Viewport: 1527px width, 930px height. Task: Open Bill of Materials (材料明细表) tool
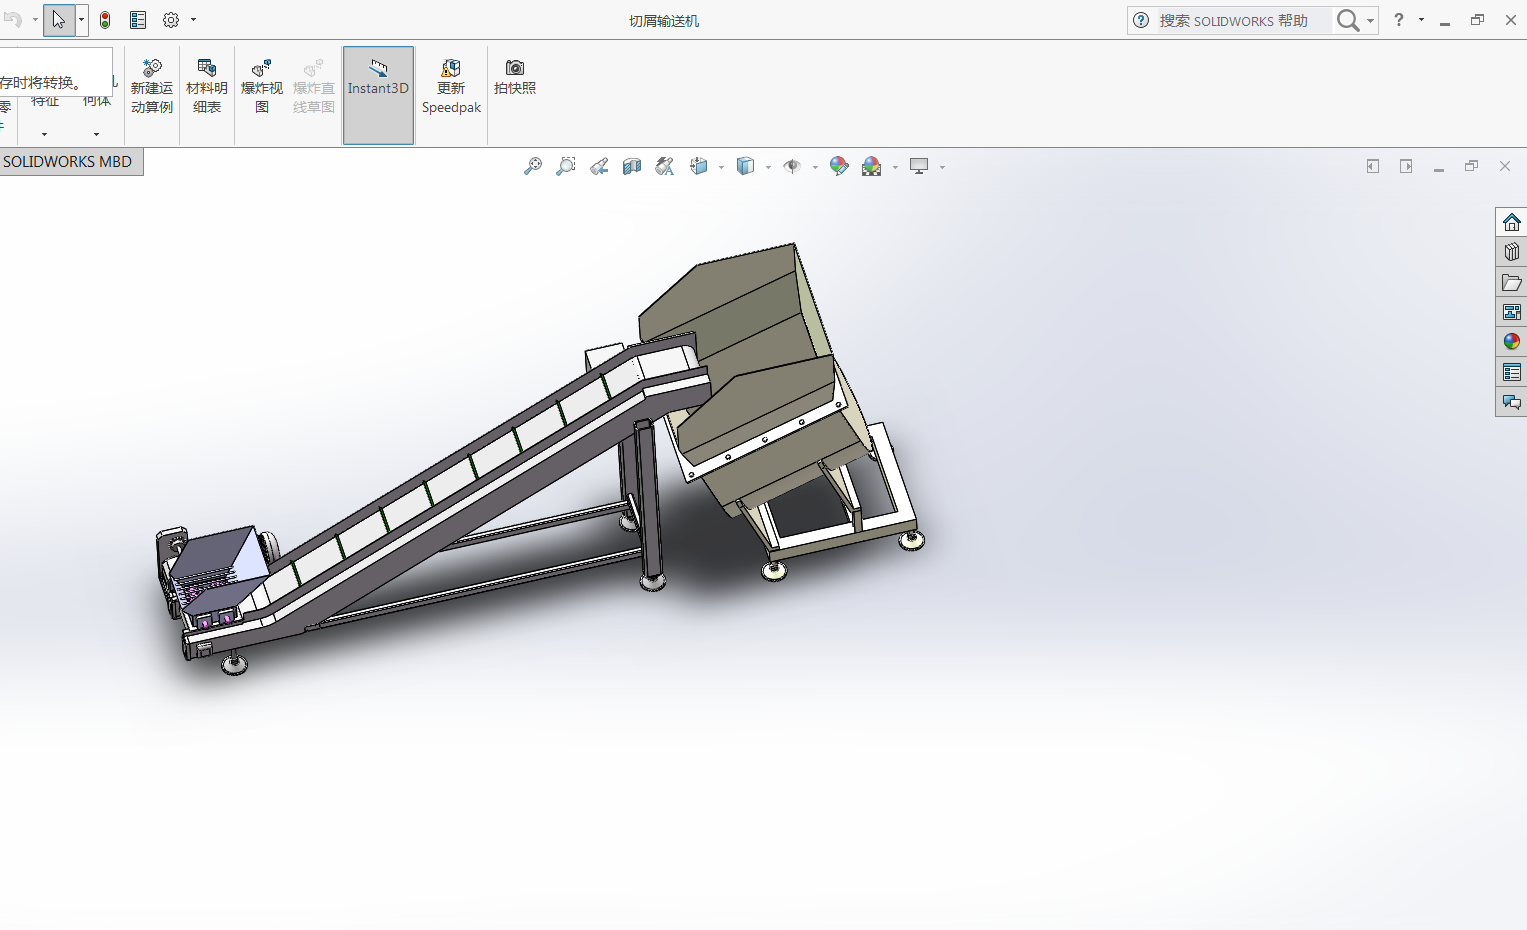coord(207,87)
